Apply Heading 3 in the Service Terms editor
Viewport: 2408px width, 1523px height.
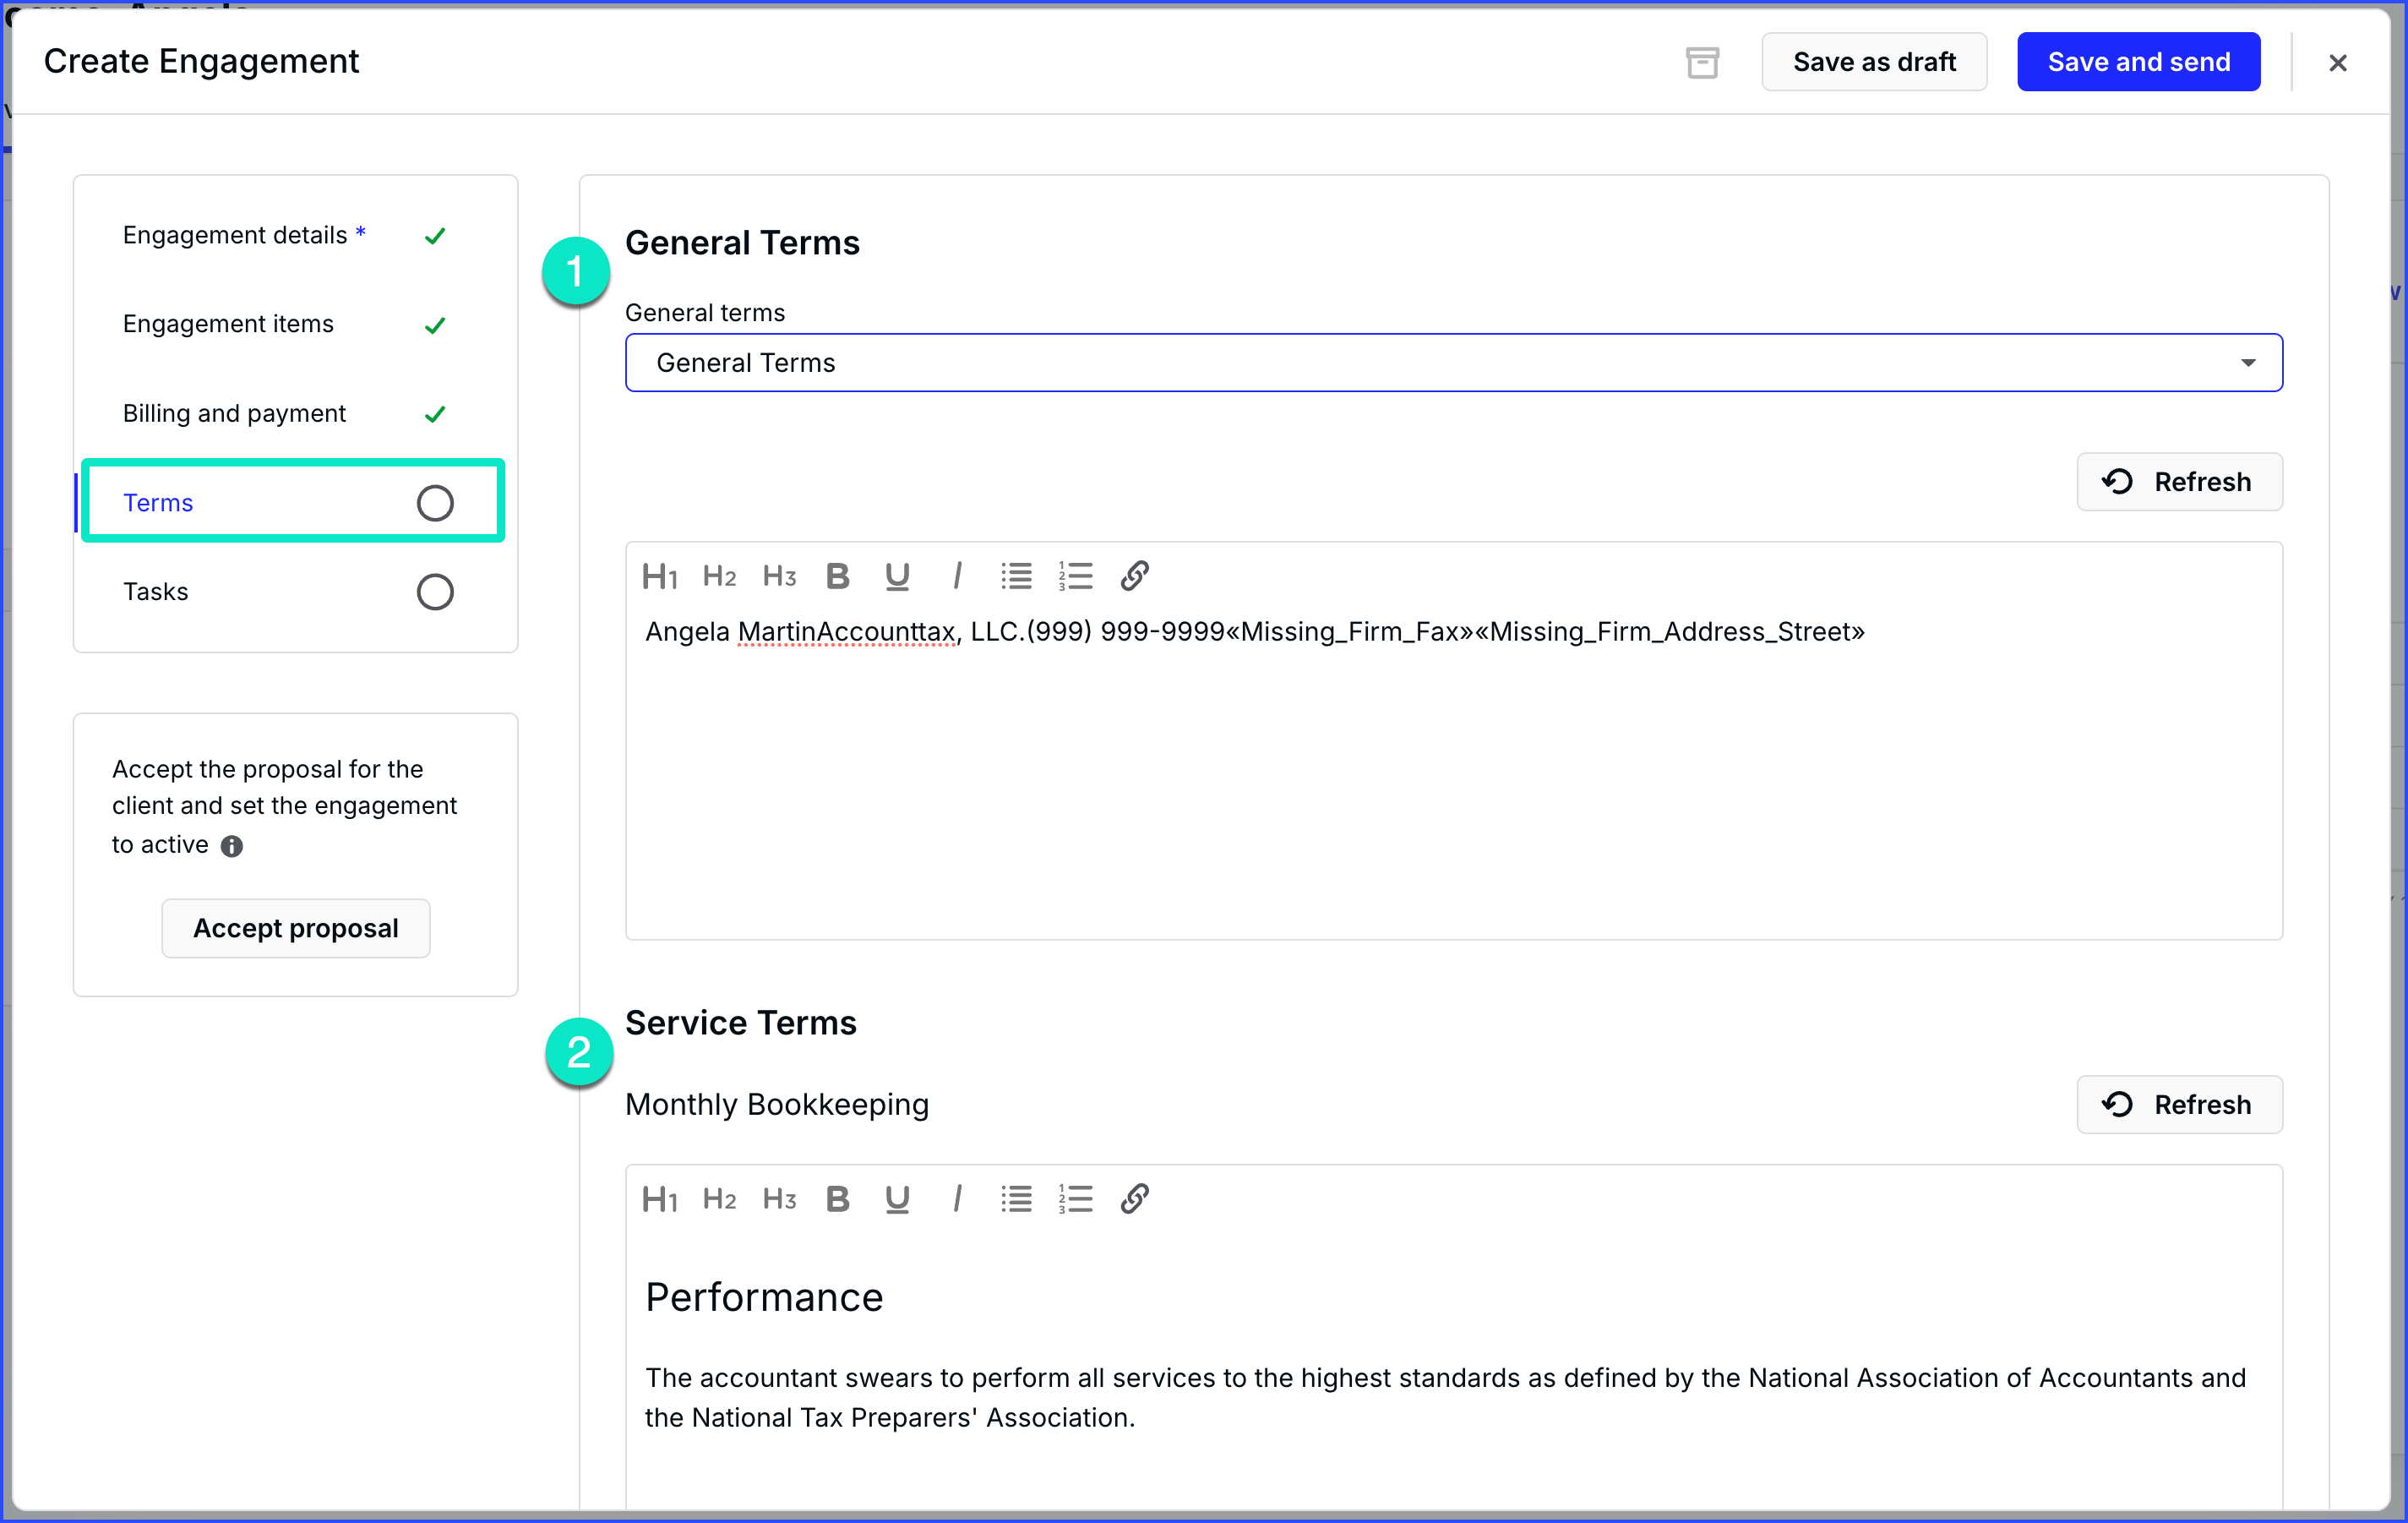[779, 1198]
